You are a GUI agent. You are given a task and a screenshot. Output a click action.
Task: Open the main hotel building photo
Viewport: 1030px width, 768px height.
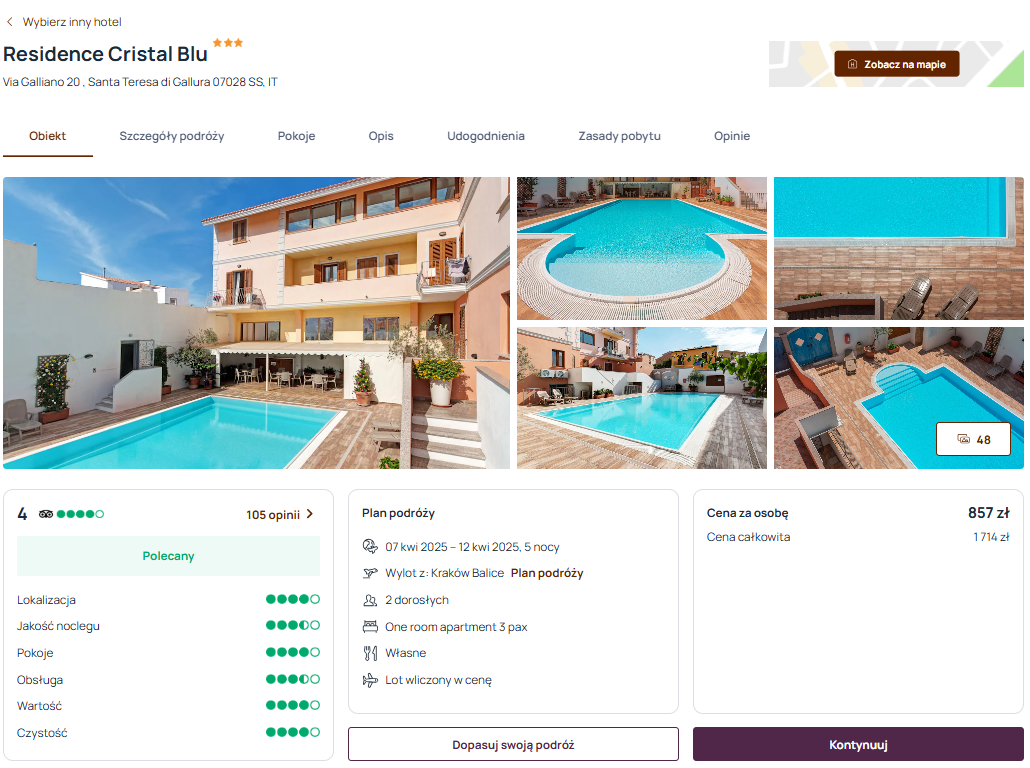click(x=256, y=323)
